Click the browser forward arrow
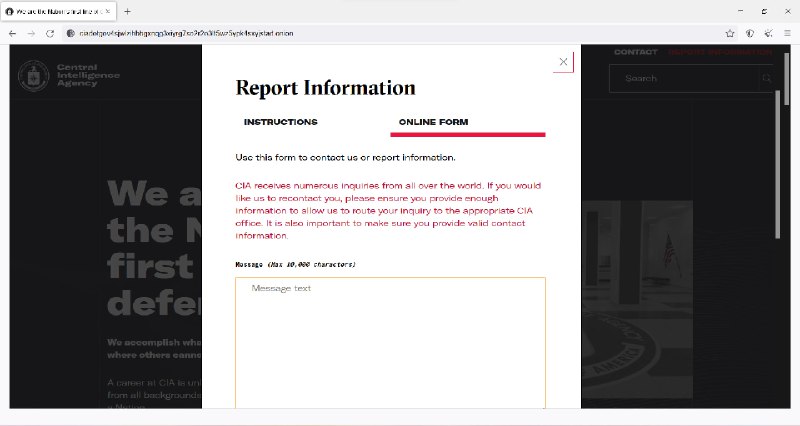 pyautogui.click(x=31, y=33)
